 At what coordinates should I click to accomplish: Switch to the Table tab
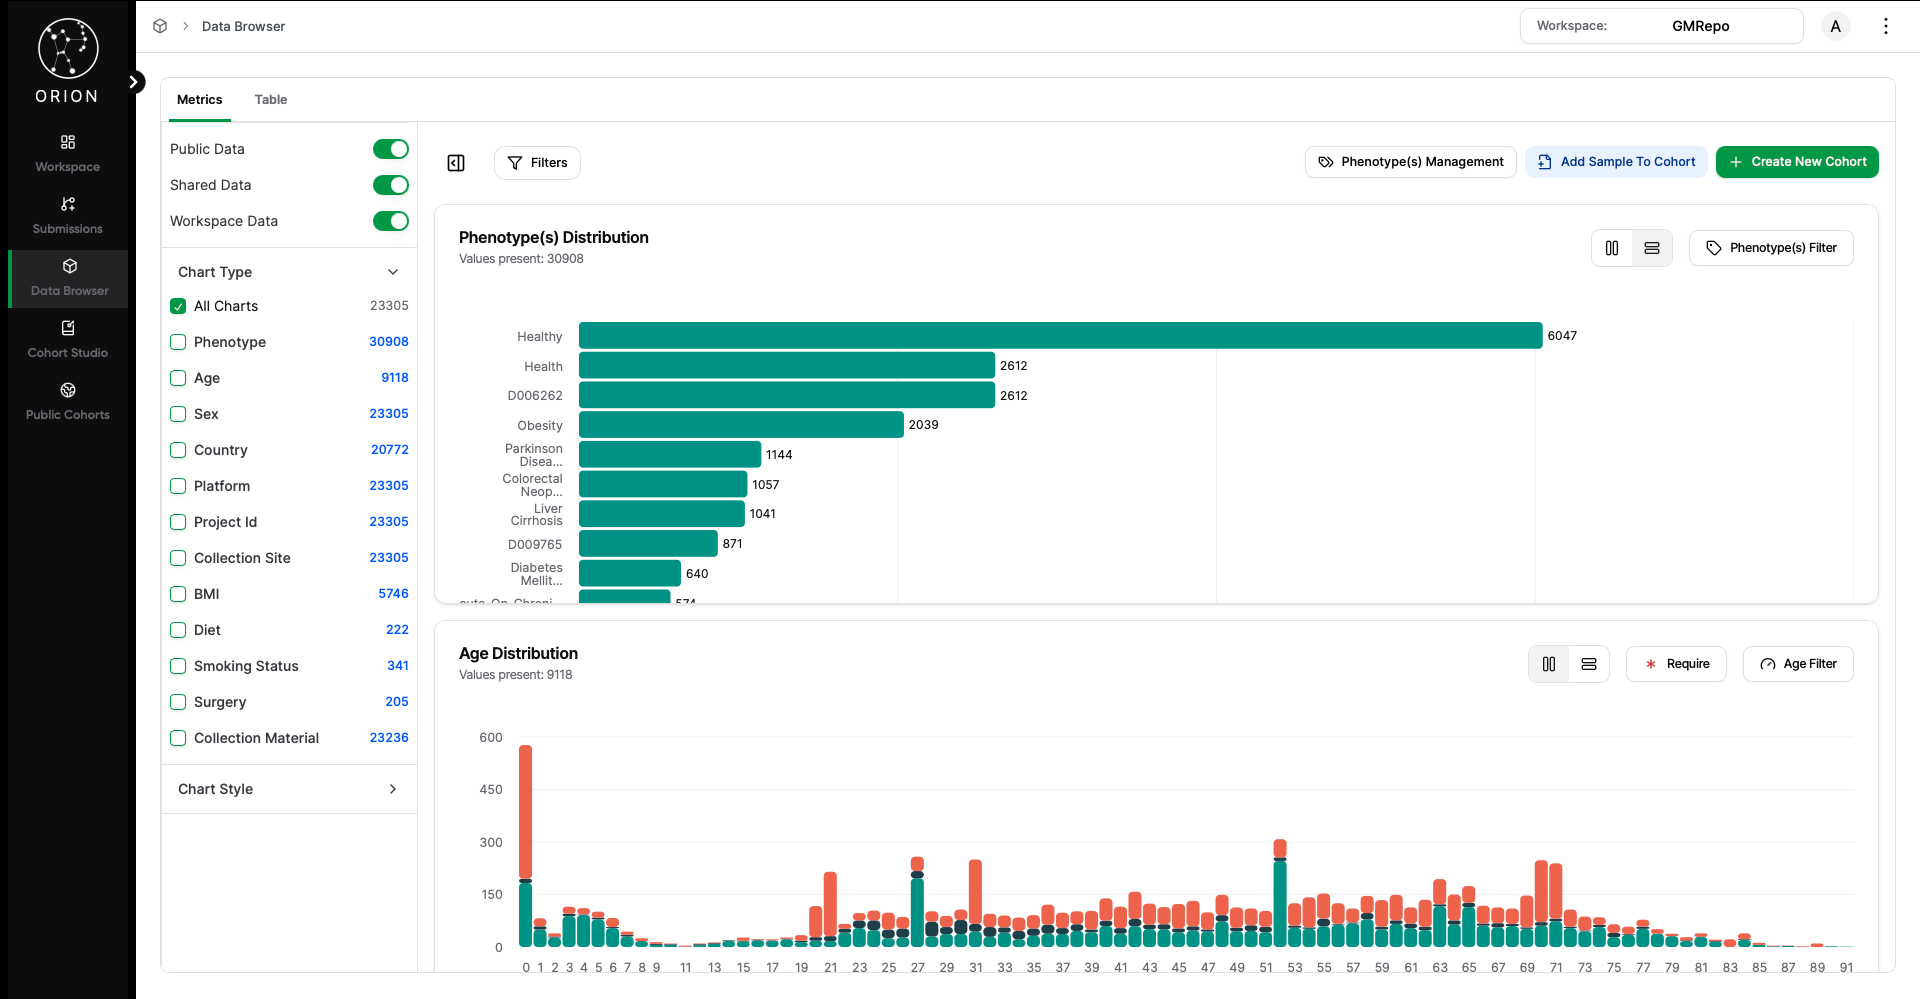tap(270, 99)
